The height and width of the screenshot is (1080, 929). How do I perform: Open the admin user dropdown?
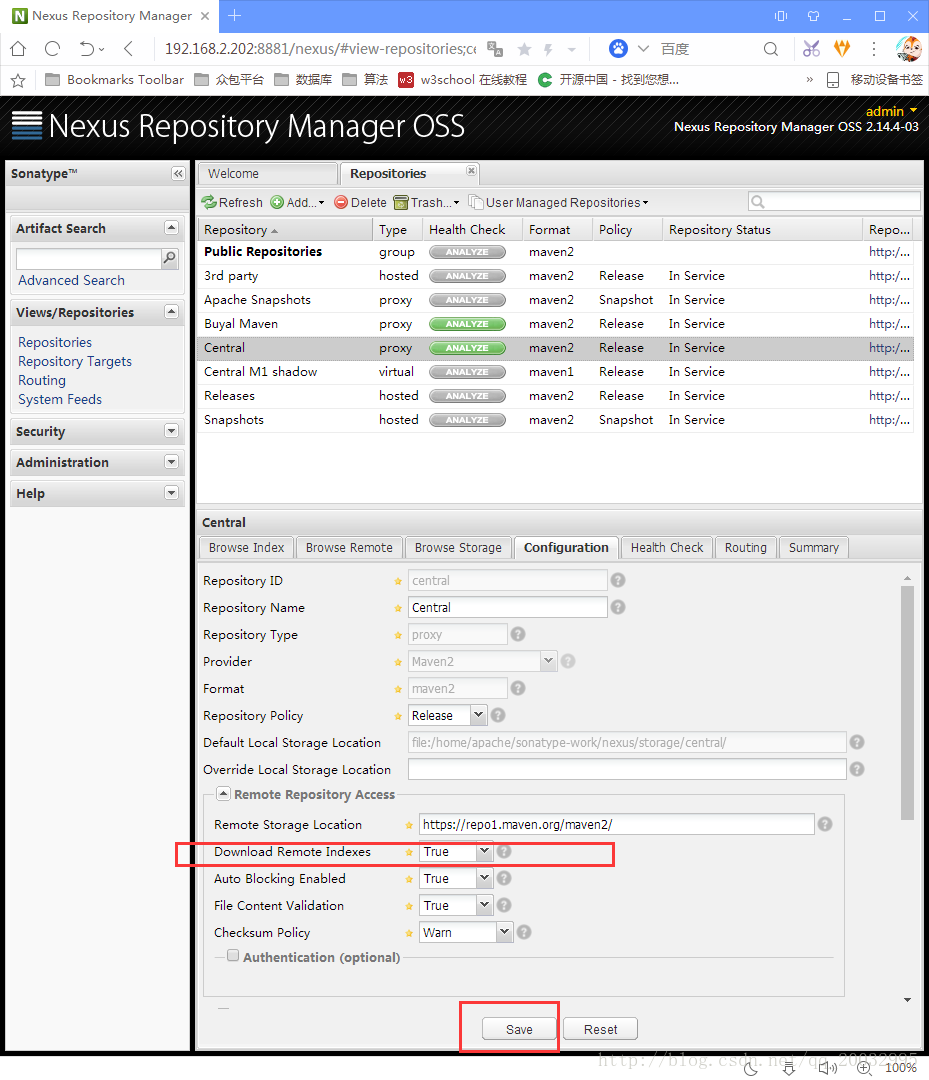892,111
